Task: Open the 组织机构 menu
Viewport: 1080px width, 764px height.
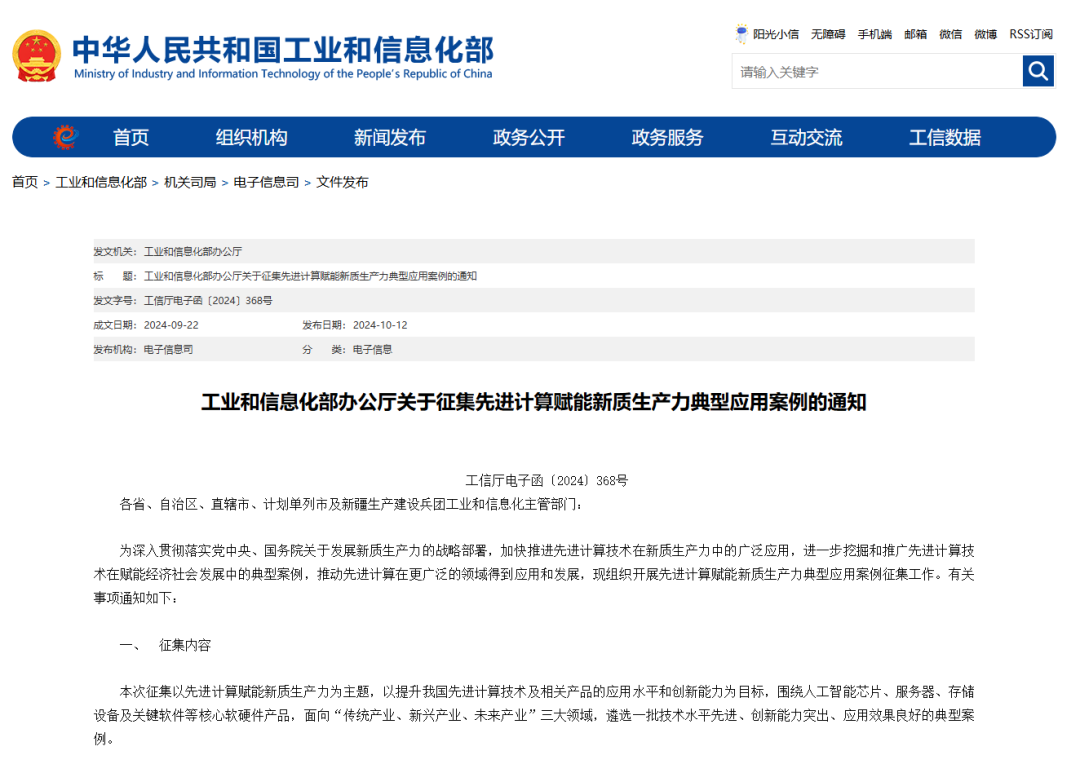Action: [251, 138]
